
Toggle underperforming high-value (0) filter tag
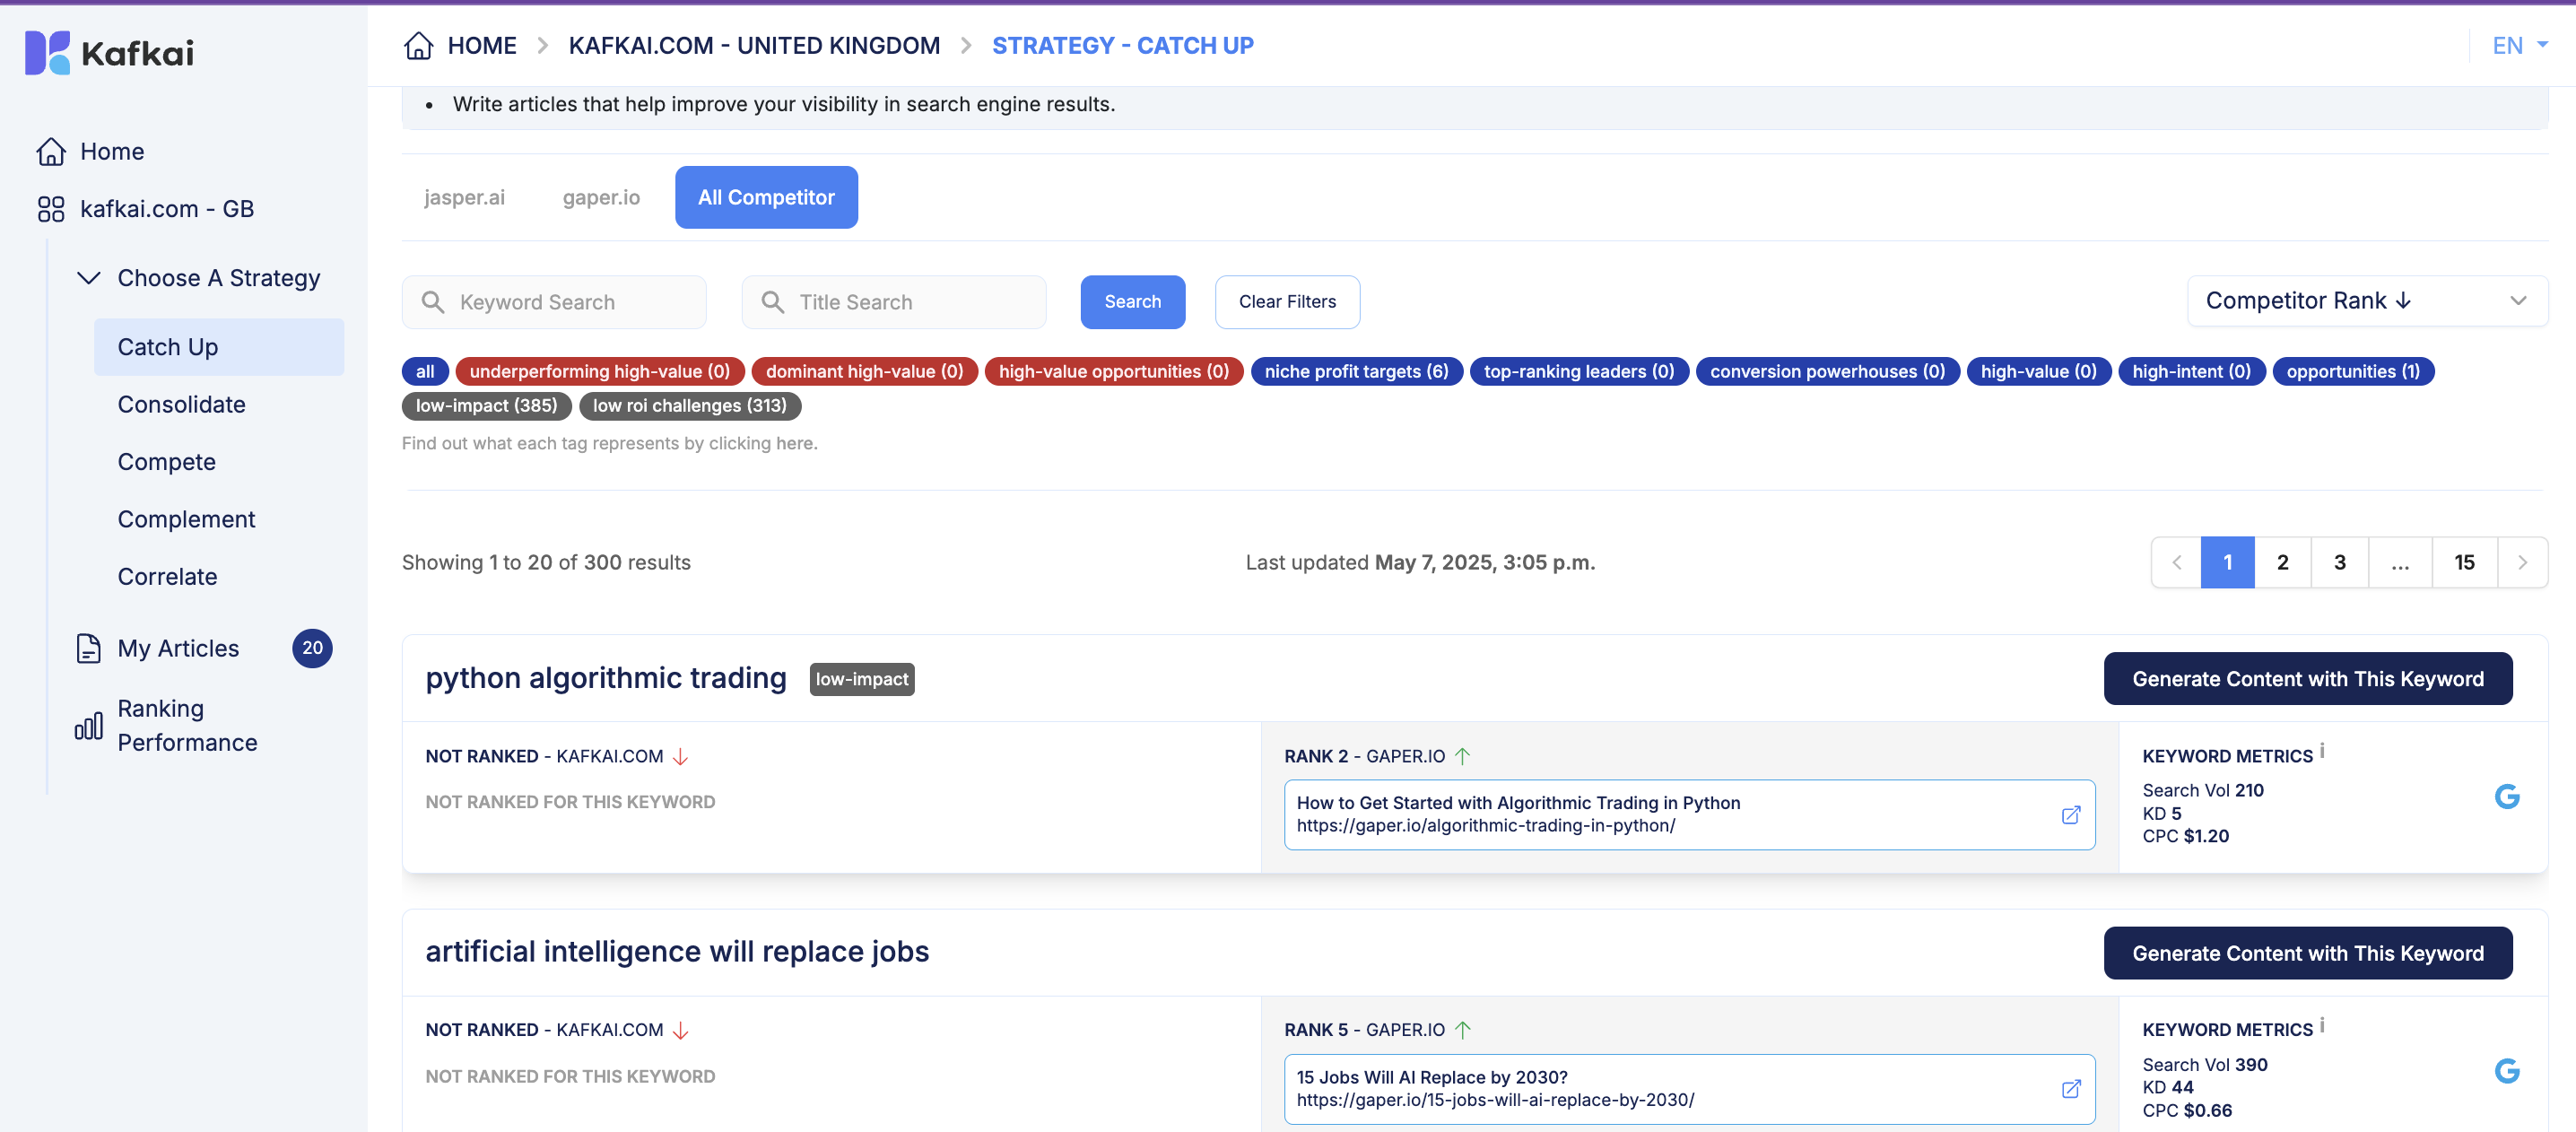[x=599, y=371]
